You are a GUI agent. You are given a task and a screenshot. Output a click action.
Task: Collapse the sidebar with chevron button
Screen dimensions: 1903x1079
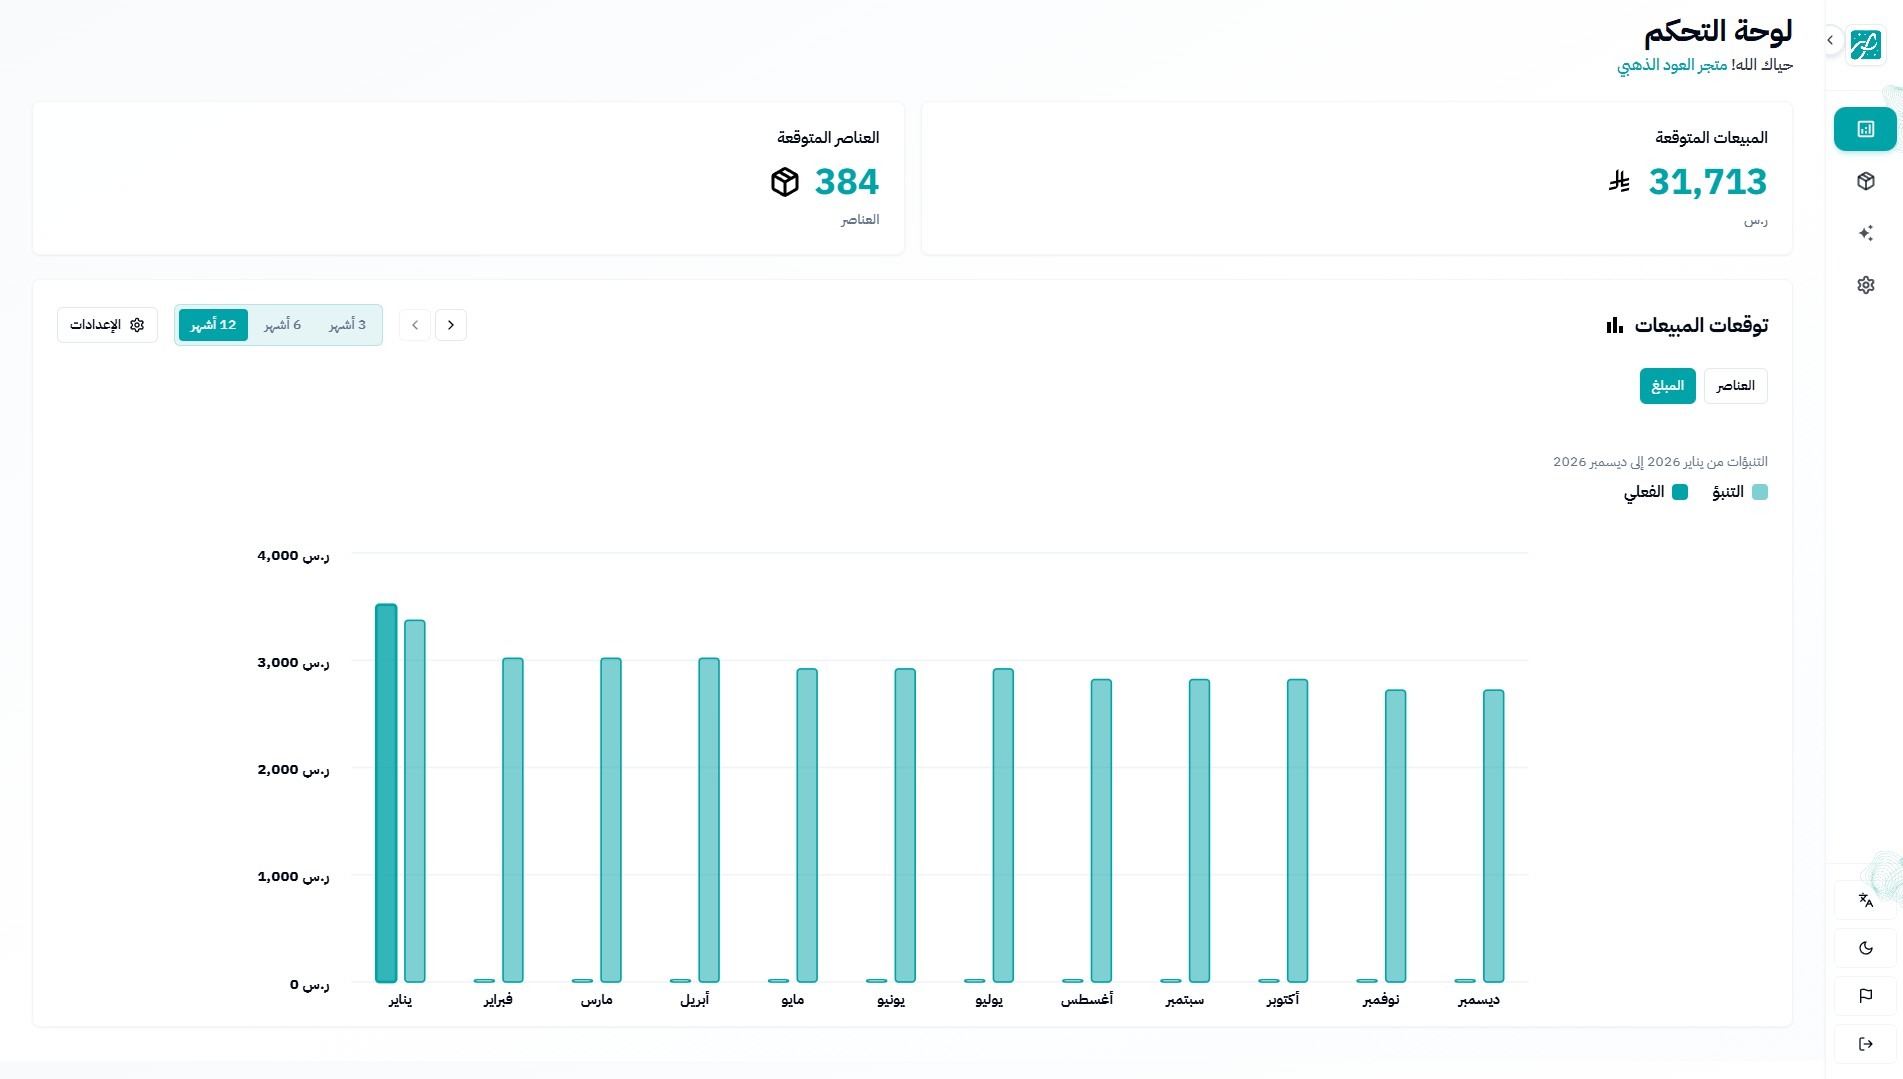pyautogui.click(x=1830, y=40)
